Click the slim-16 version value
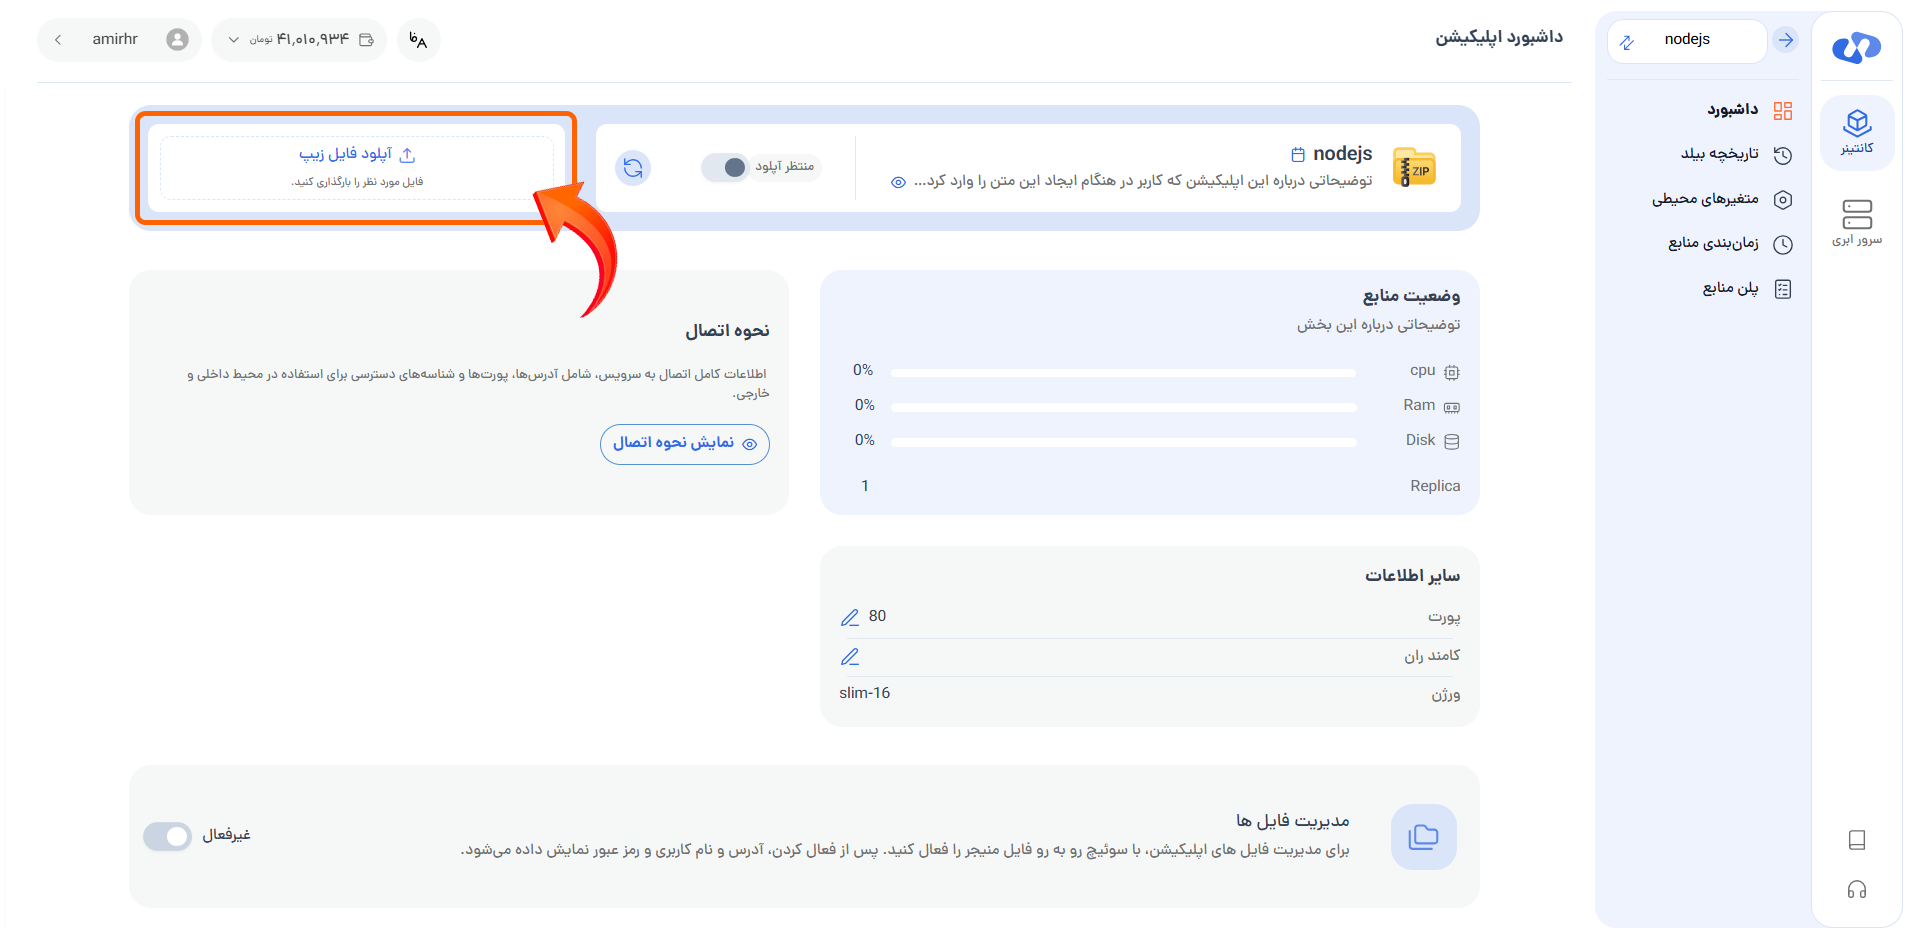1912x936 pixels. [865, 693]
